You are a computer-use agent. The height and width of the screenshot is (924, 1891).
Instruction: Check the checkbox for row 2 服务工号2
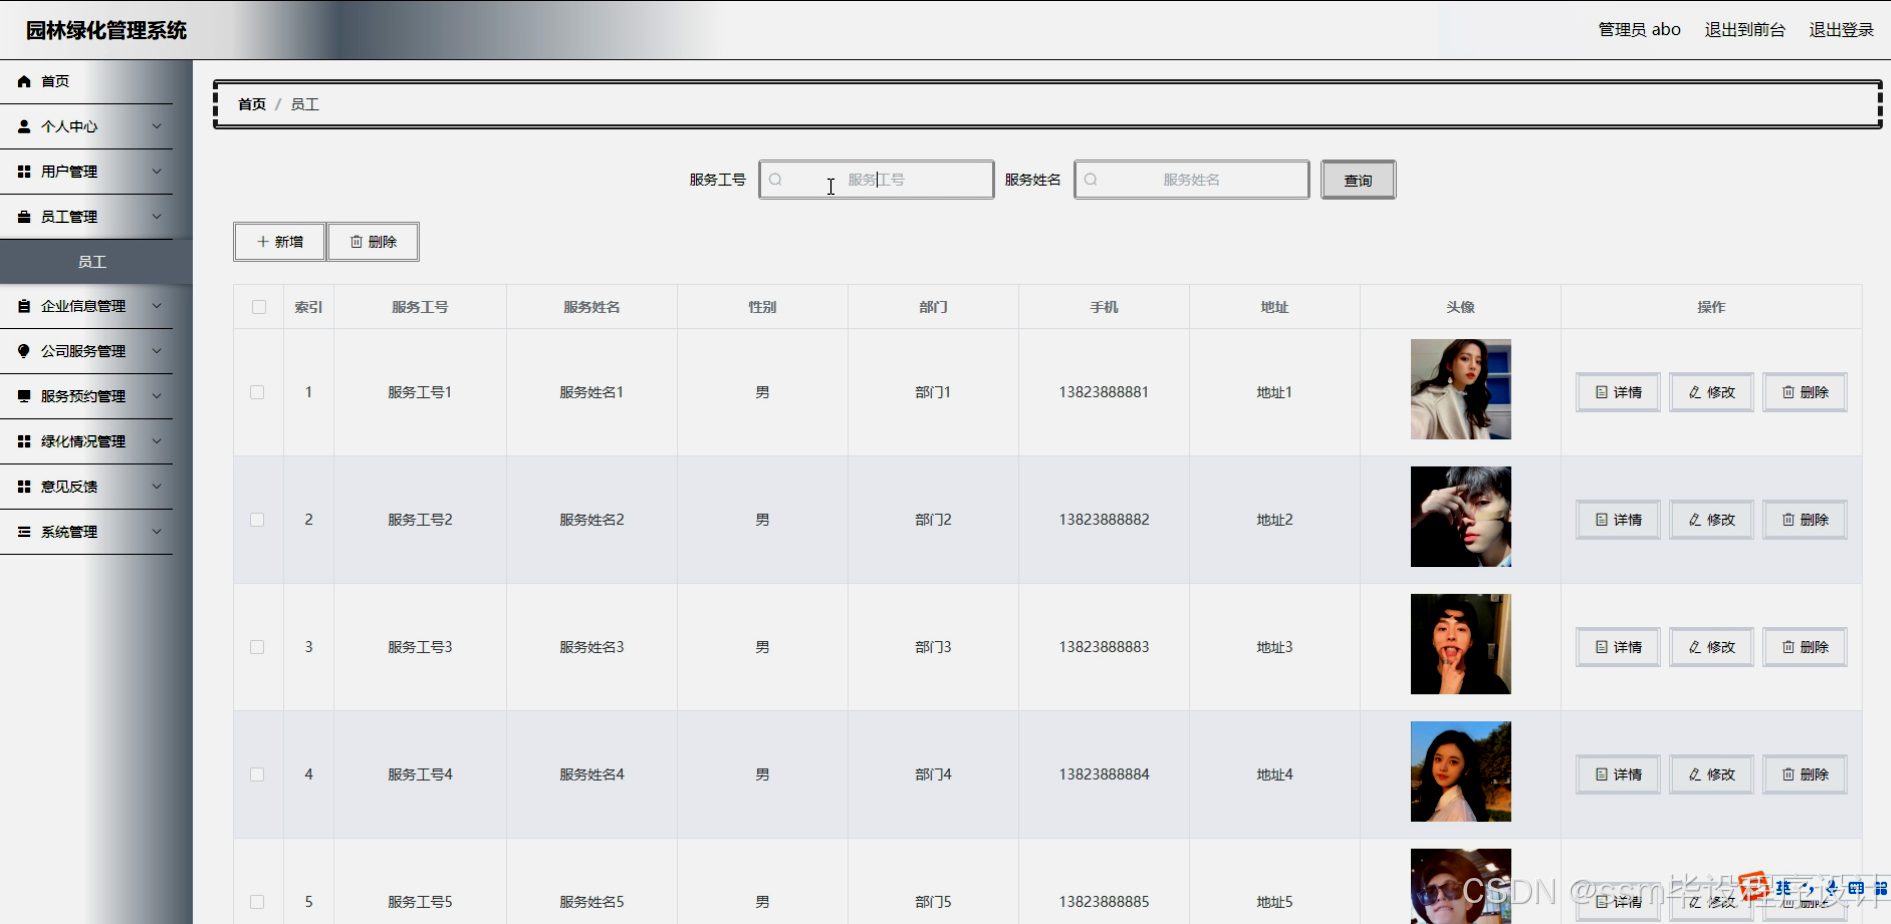tap(257, 520)
